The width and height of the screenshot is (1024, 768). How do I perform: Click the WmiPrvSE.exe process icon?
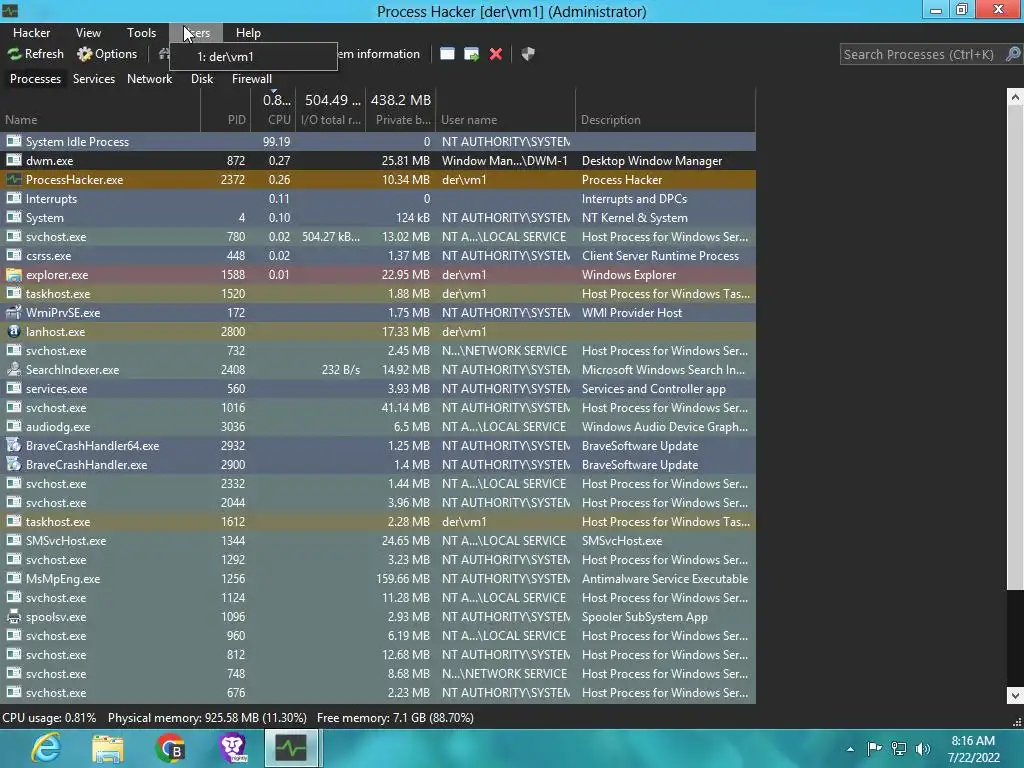click(14, 312)
